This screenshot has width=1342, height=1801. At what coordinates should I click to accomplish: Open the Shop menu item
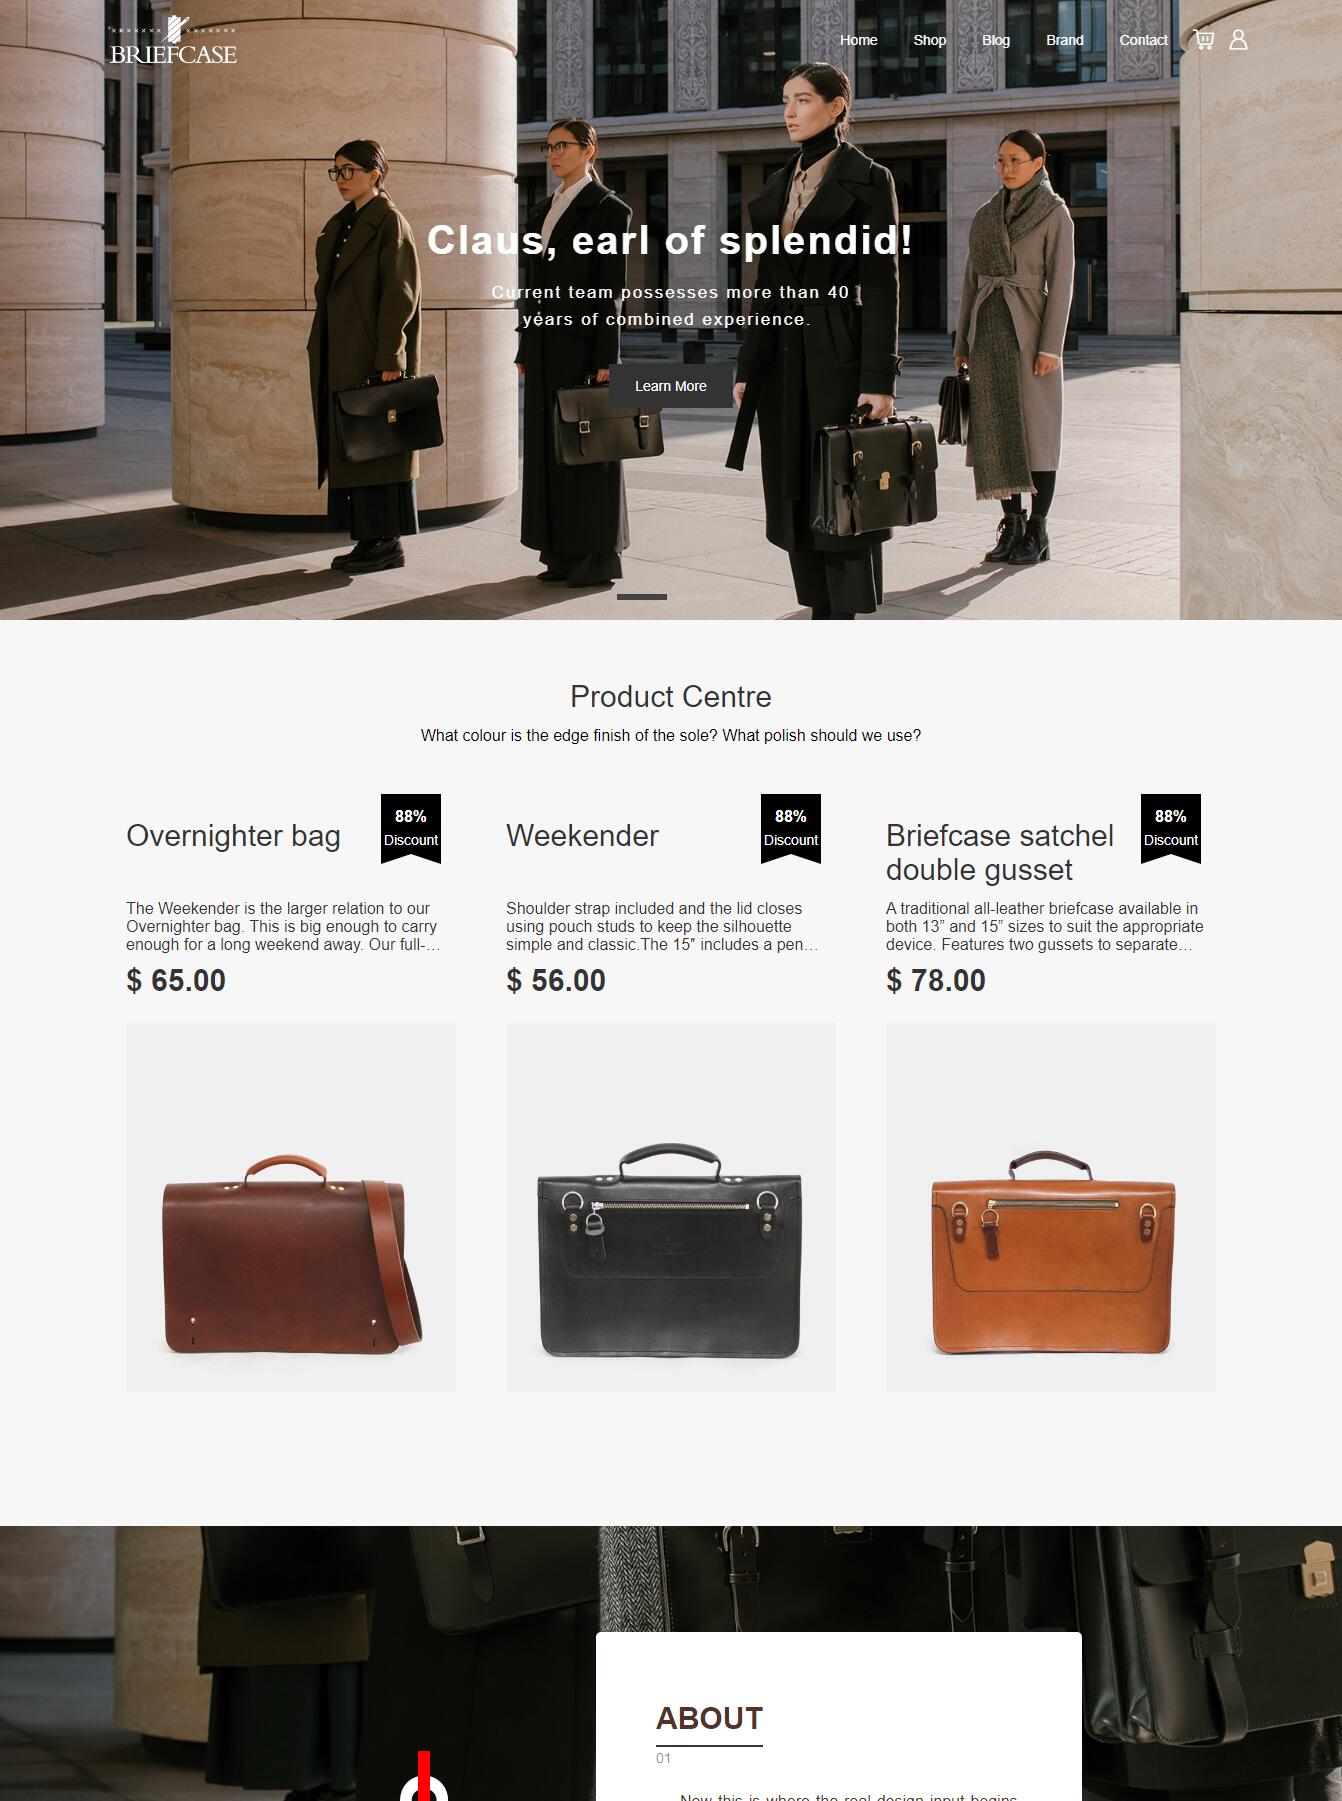tap(930, 40)
